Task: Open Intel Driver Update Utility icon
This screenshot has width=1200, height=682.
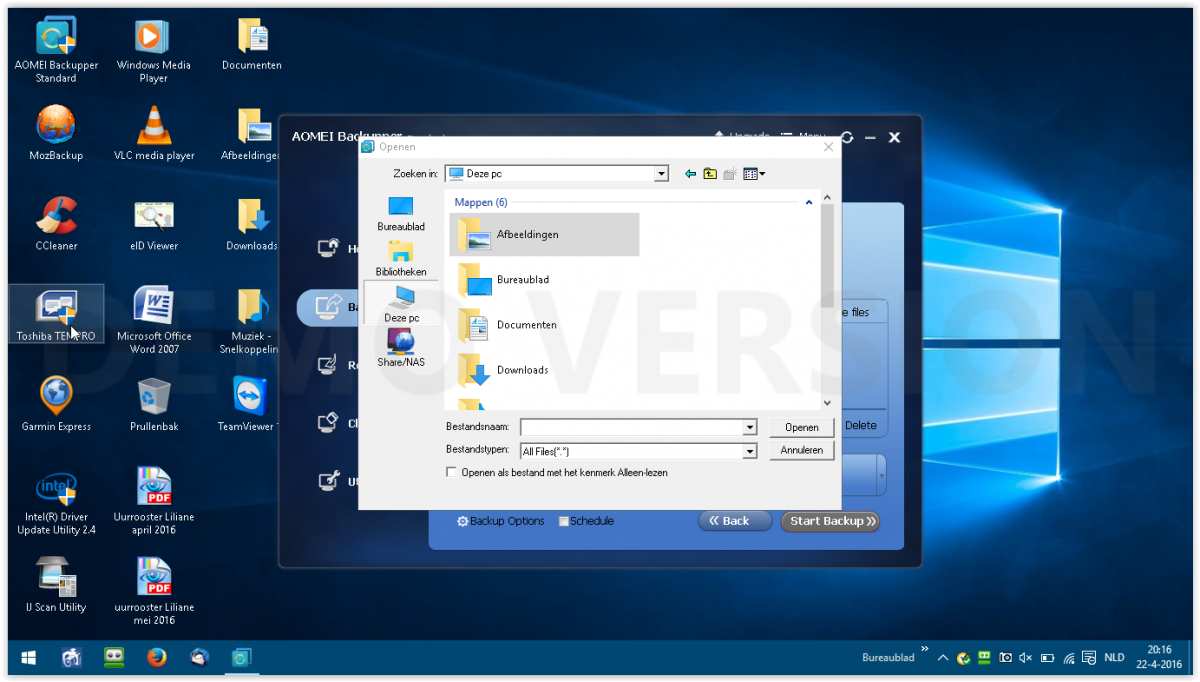Action: (x=56, y=501)
